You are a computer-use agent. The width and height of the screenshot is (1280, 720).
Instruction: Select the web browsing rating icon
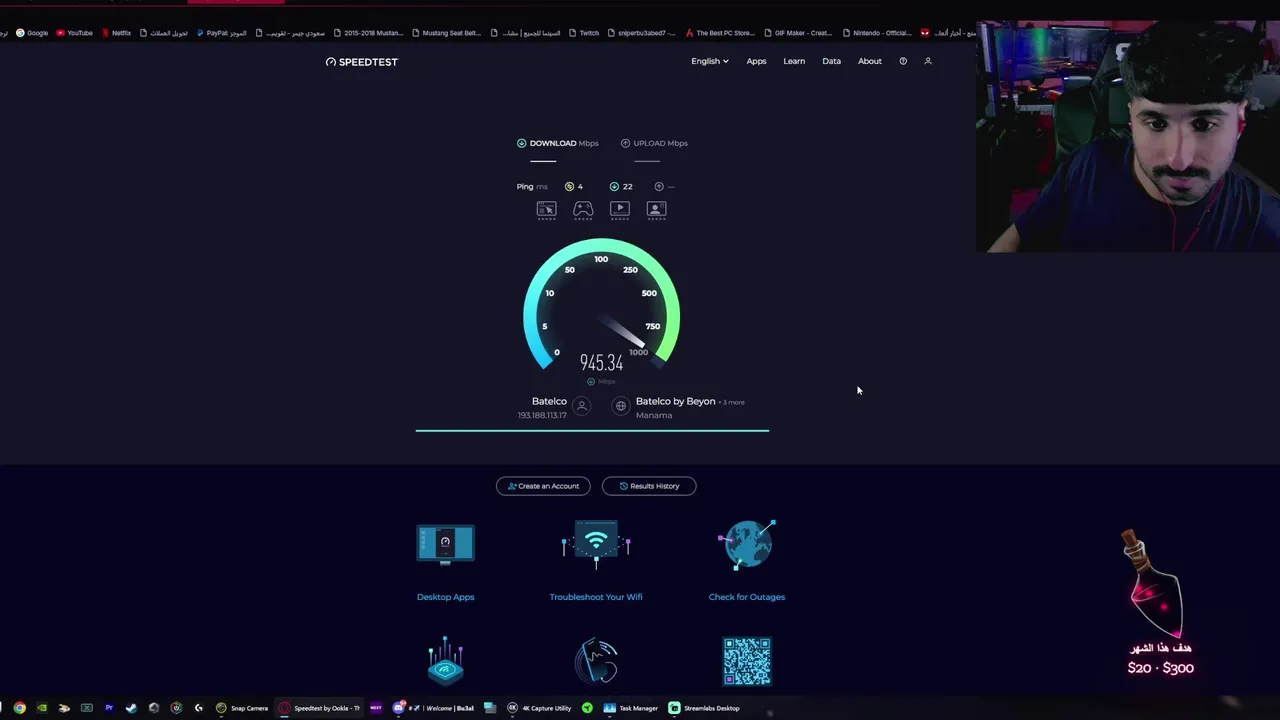click(x=546, y=209)
